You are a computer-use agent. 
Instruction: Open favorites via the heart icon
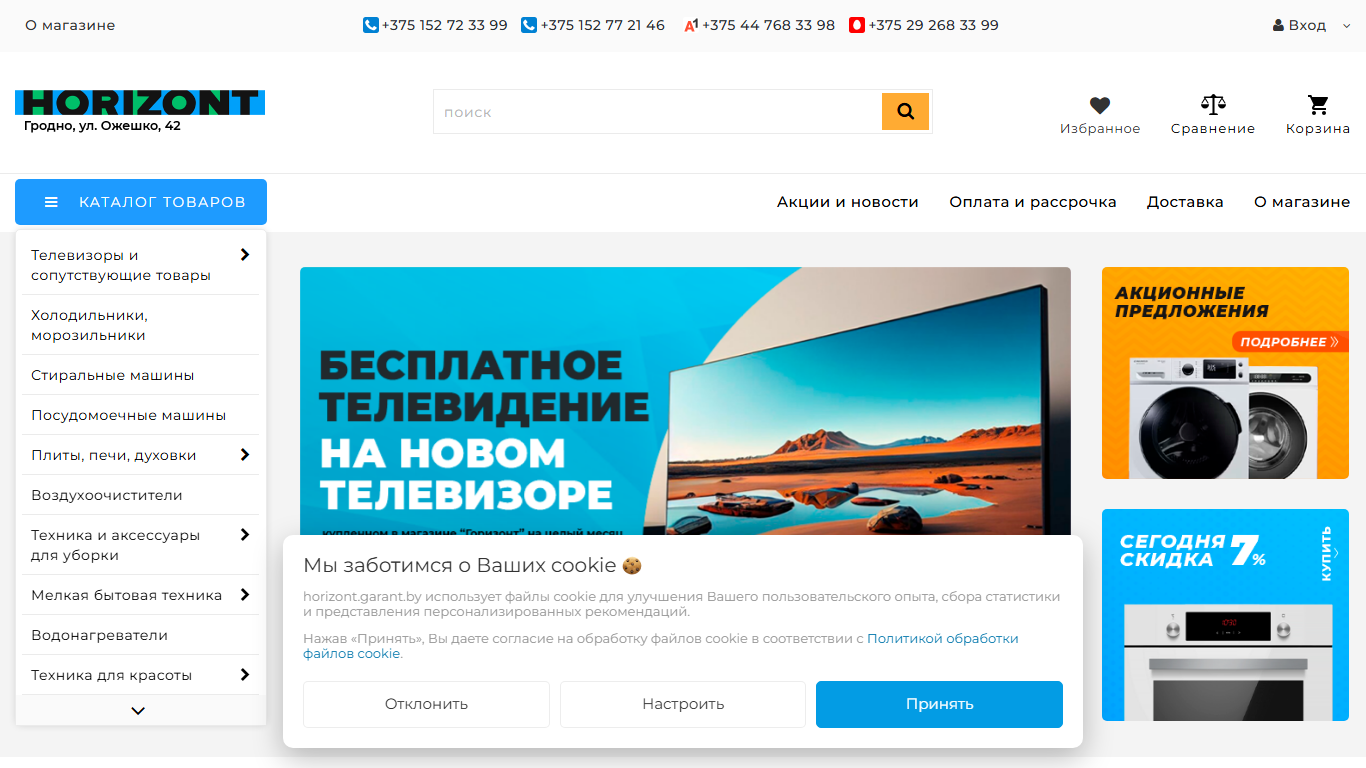[1100, 105]
